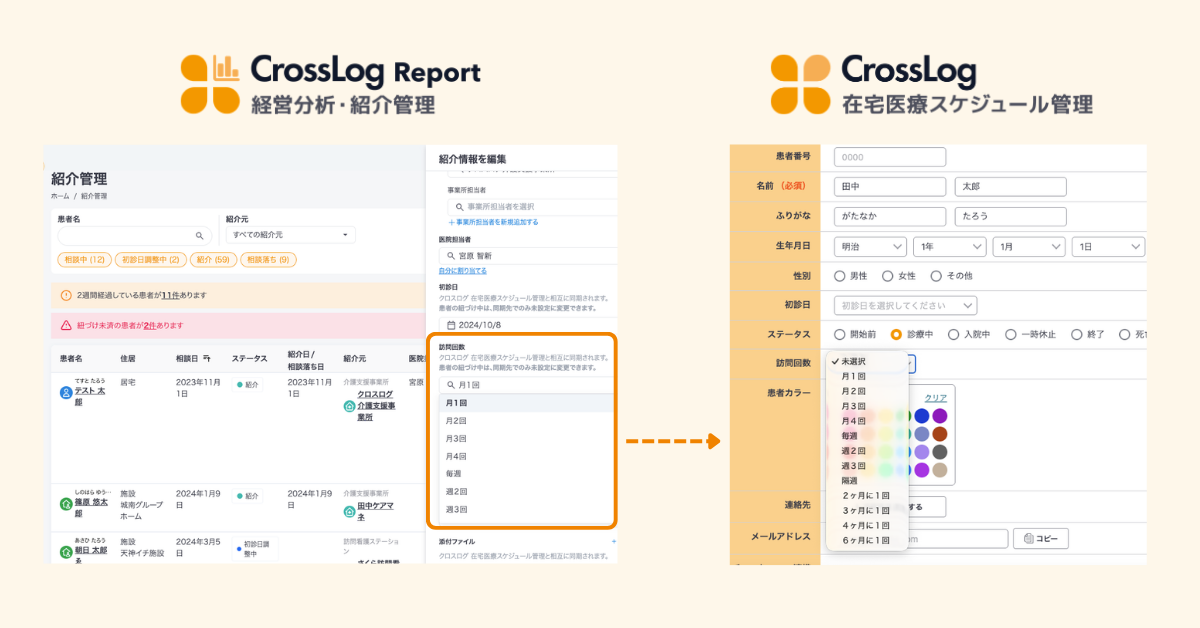Open the ホーム breadcrumb link
The width and height of the screenshot is (1200, 628).
point(60,196)
